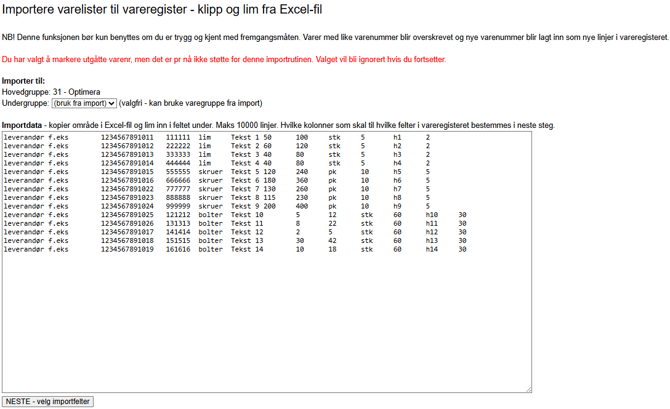Click empty area inside the Importdata text field
This screenshot has height=409, width=670.
265,320
